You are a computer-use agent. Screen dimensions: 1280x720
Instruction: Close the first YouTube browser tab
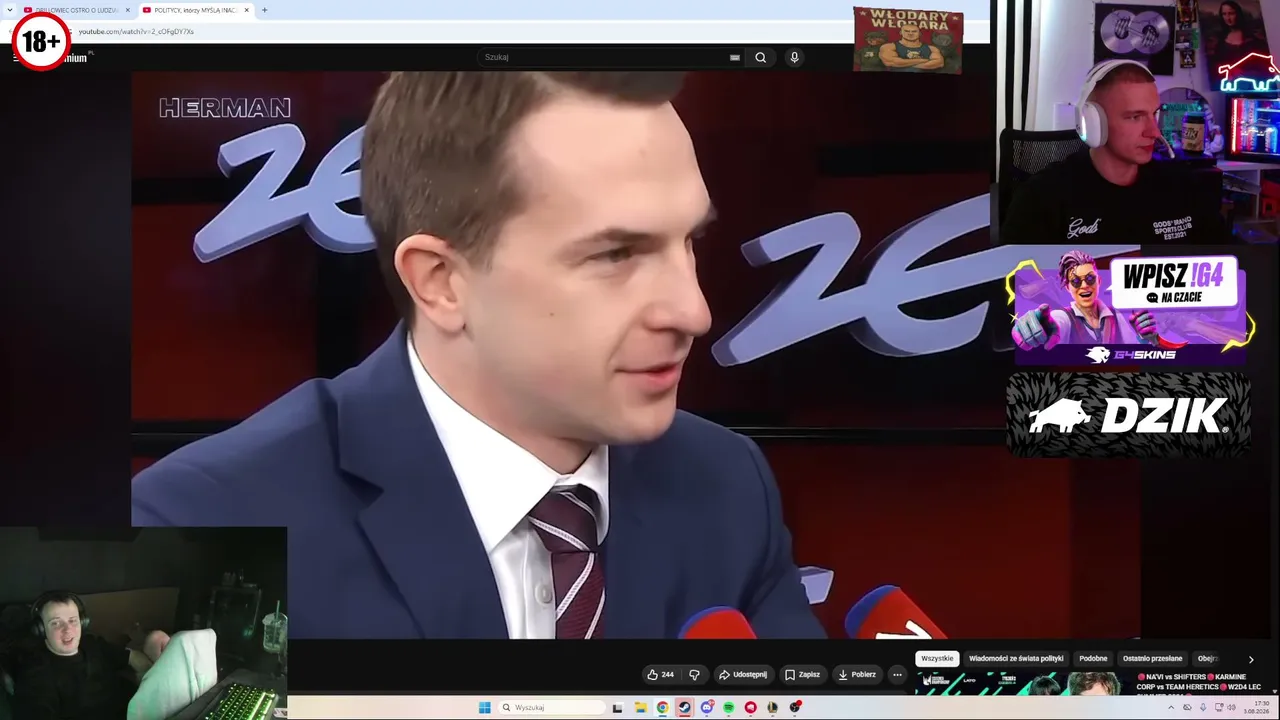pyautogui.click(x=127, y=10)
